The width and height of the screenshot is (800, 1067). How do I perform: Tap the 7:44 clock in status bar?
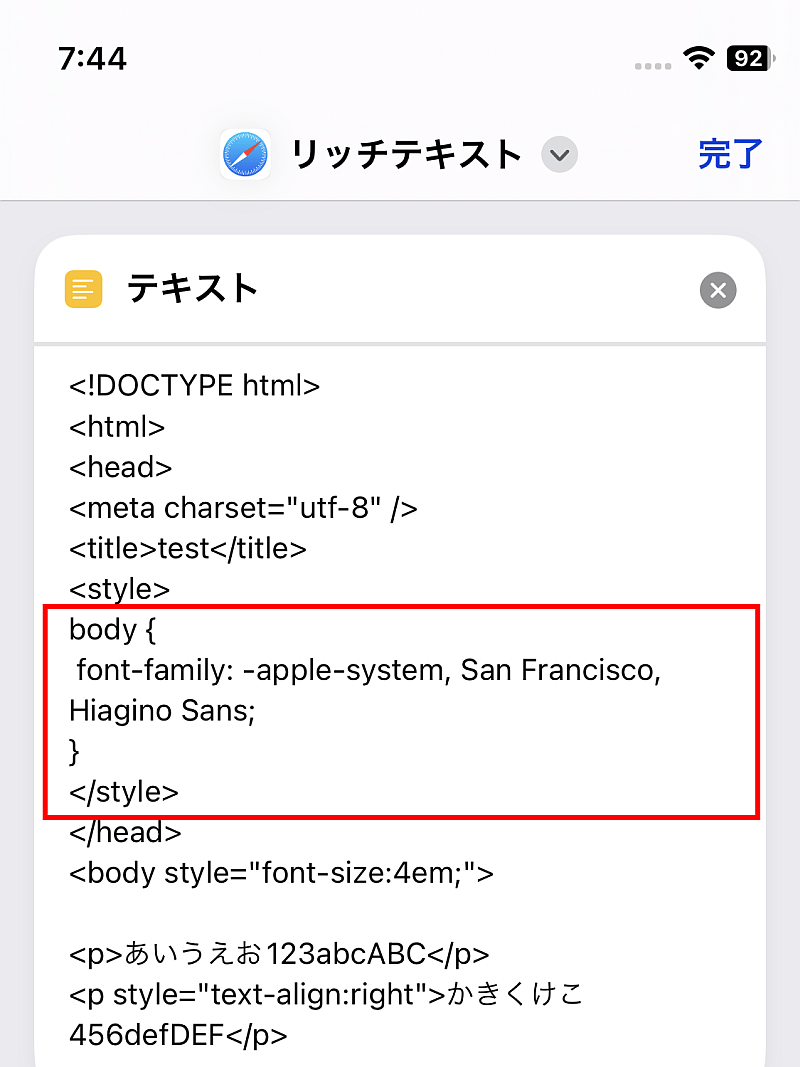(93, 59)
